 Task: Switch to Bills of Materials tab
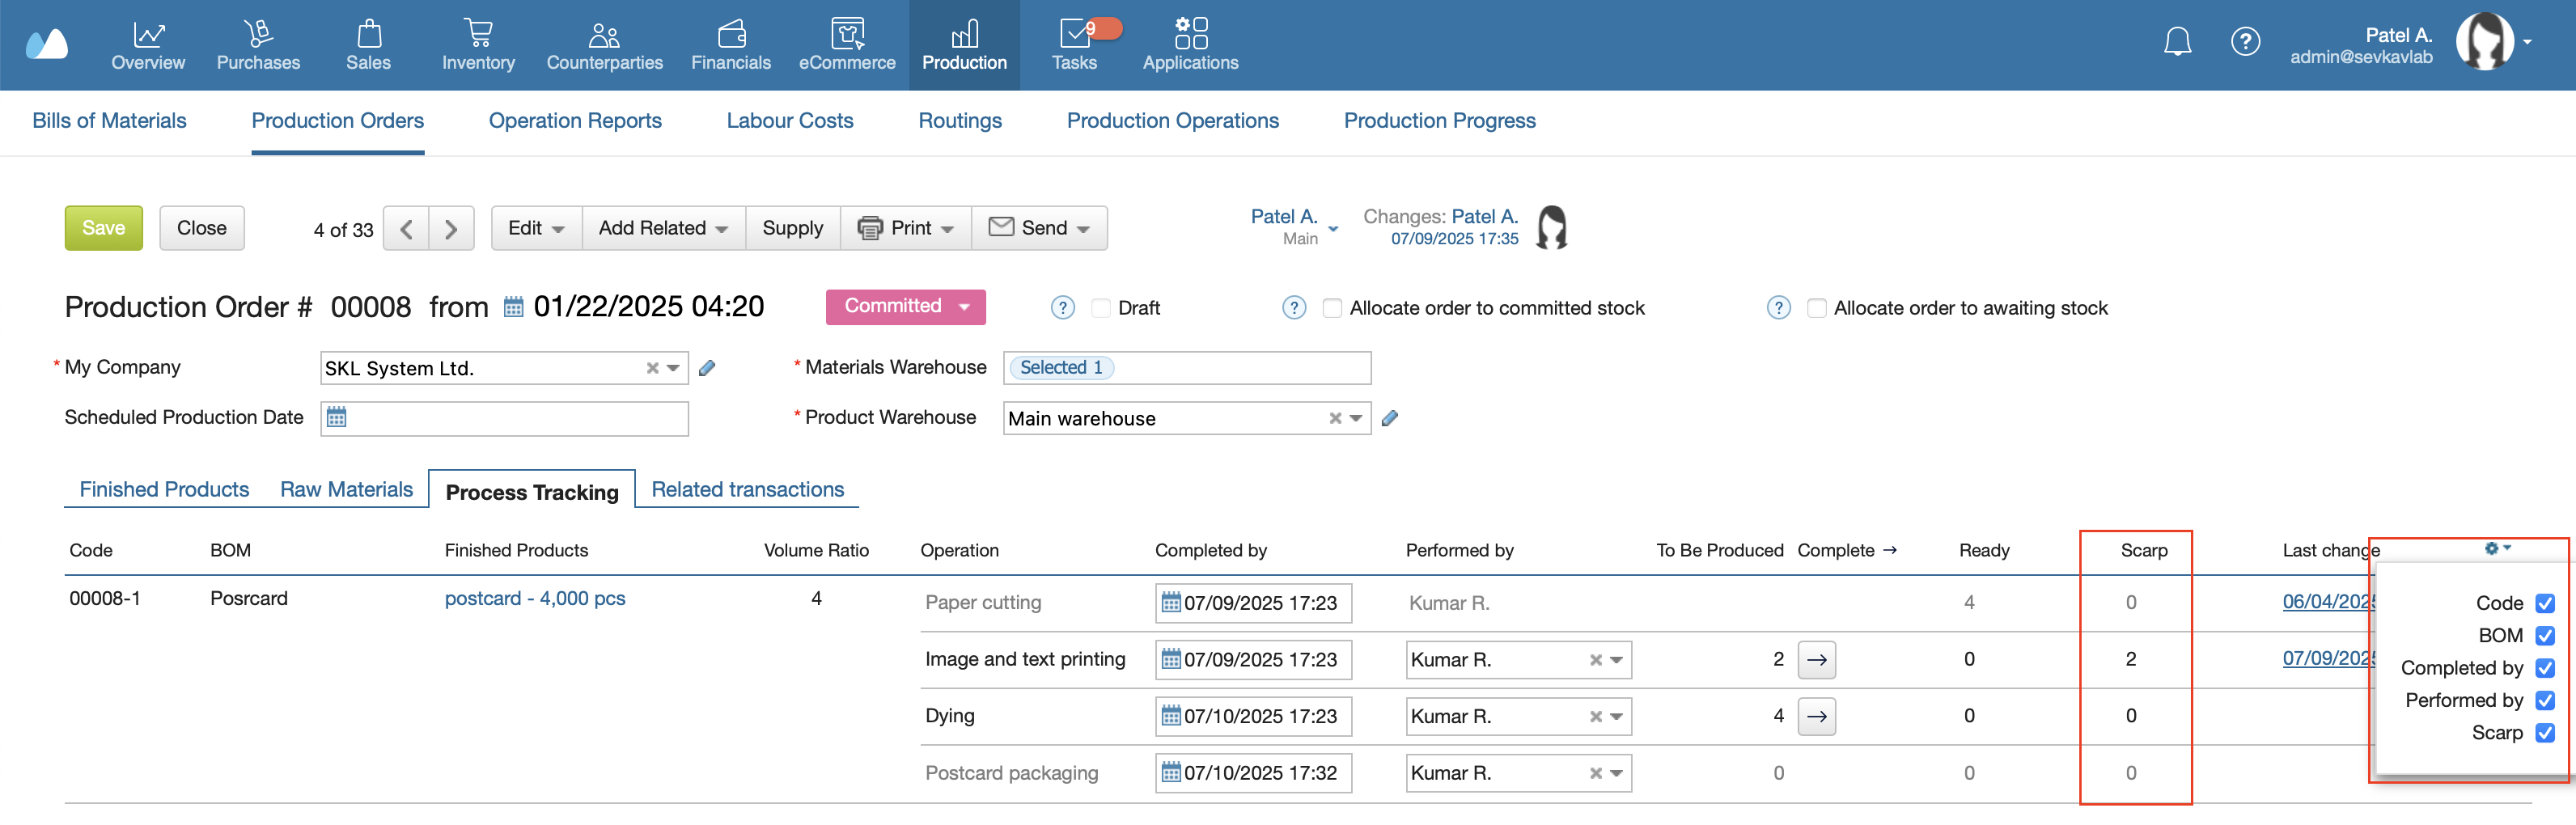pos(109,121)
